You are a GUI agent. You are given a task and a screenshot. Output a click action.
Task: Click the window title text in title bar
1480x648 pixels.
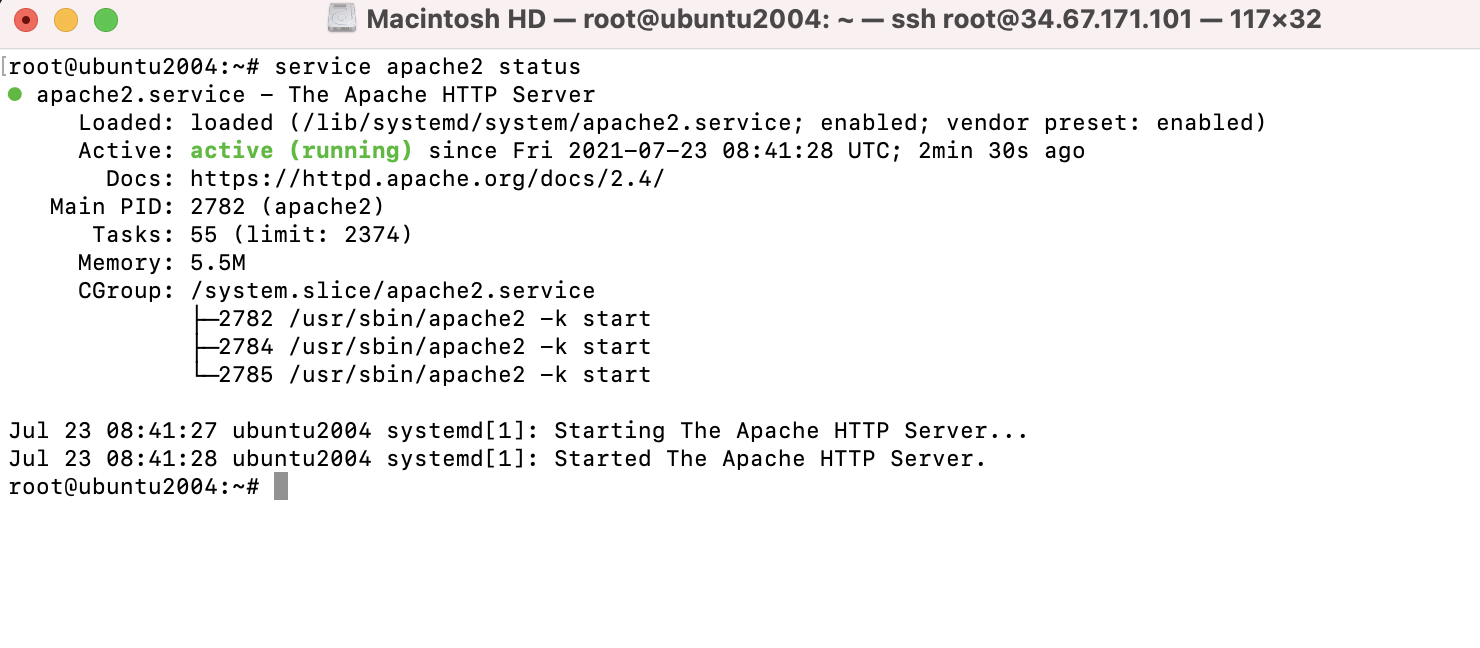[844, 19]
